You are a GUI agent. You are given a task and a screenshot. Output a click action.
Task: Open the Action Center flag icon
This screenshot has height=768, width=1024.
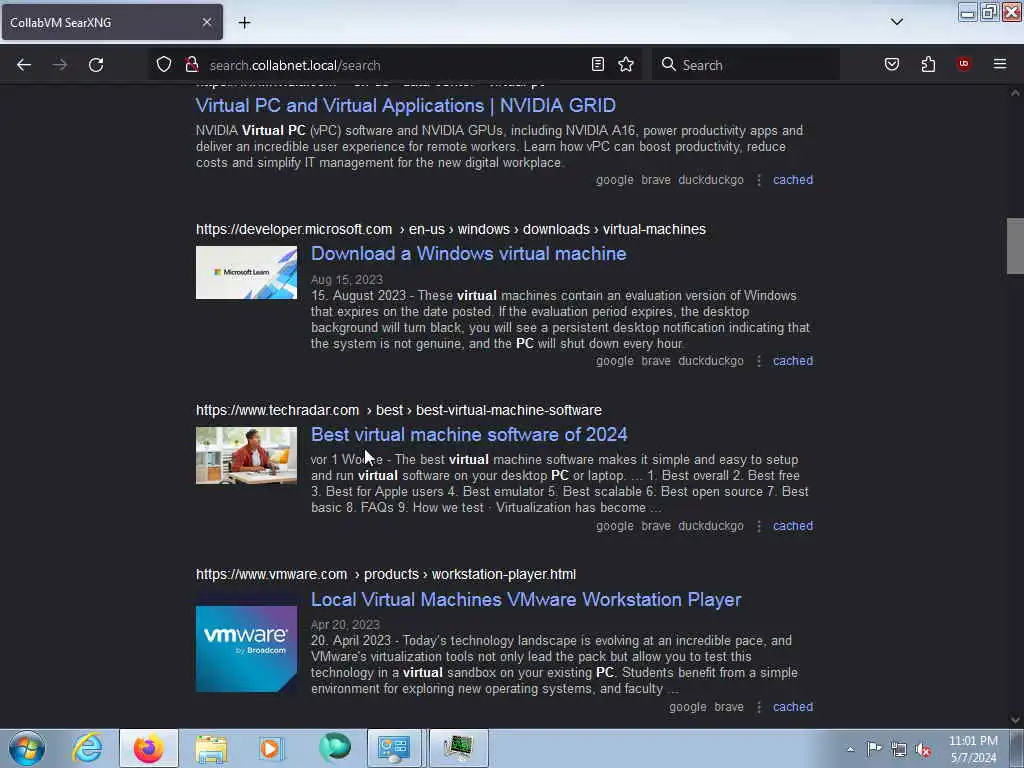(x=874, y=749)
